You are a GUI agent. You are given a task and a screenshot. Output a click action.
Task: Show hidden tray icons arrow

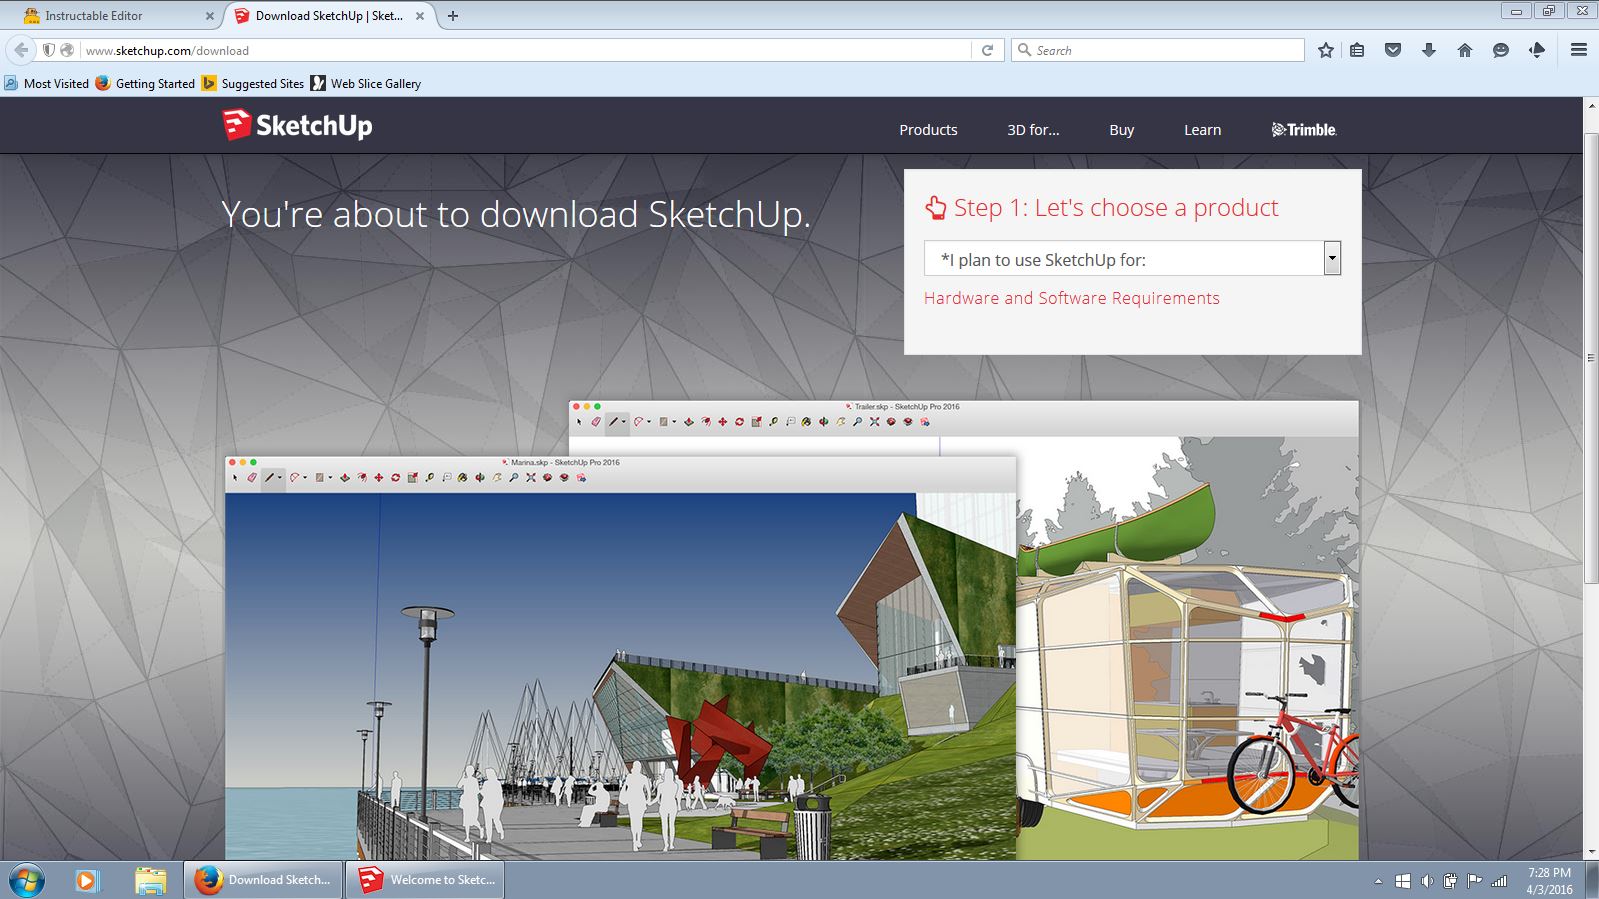tap(1378, 881)
